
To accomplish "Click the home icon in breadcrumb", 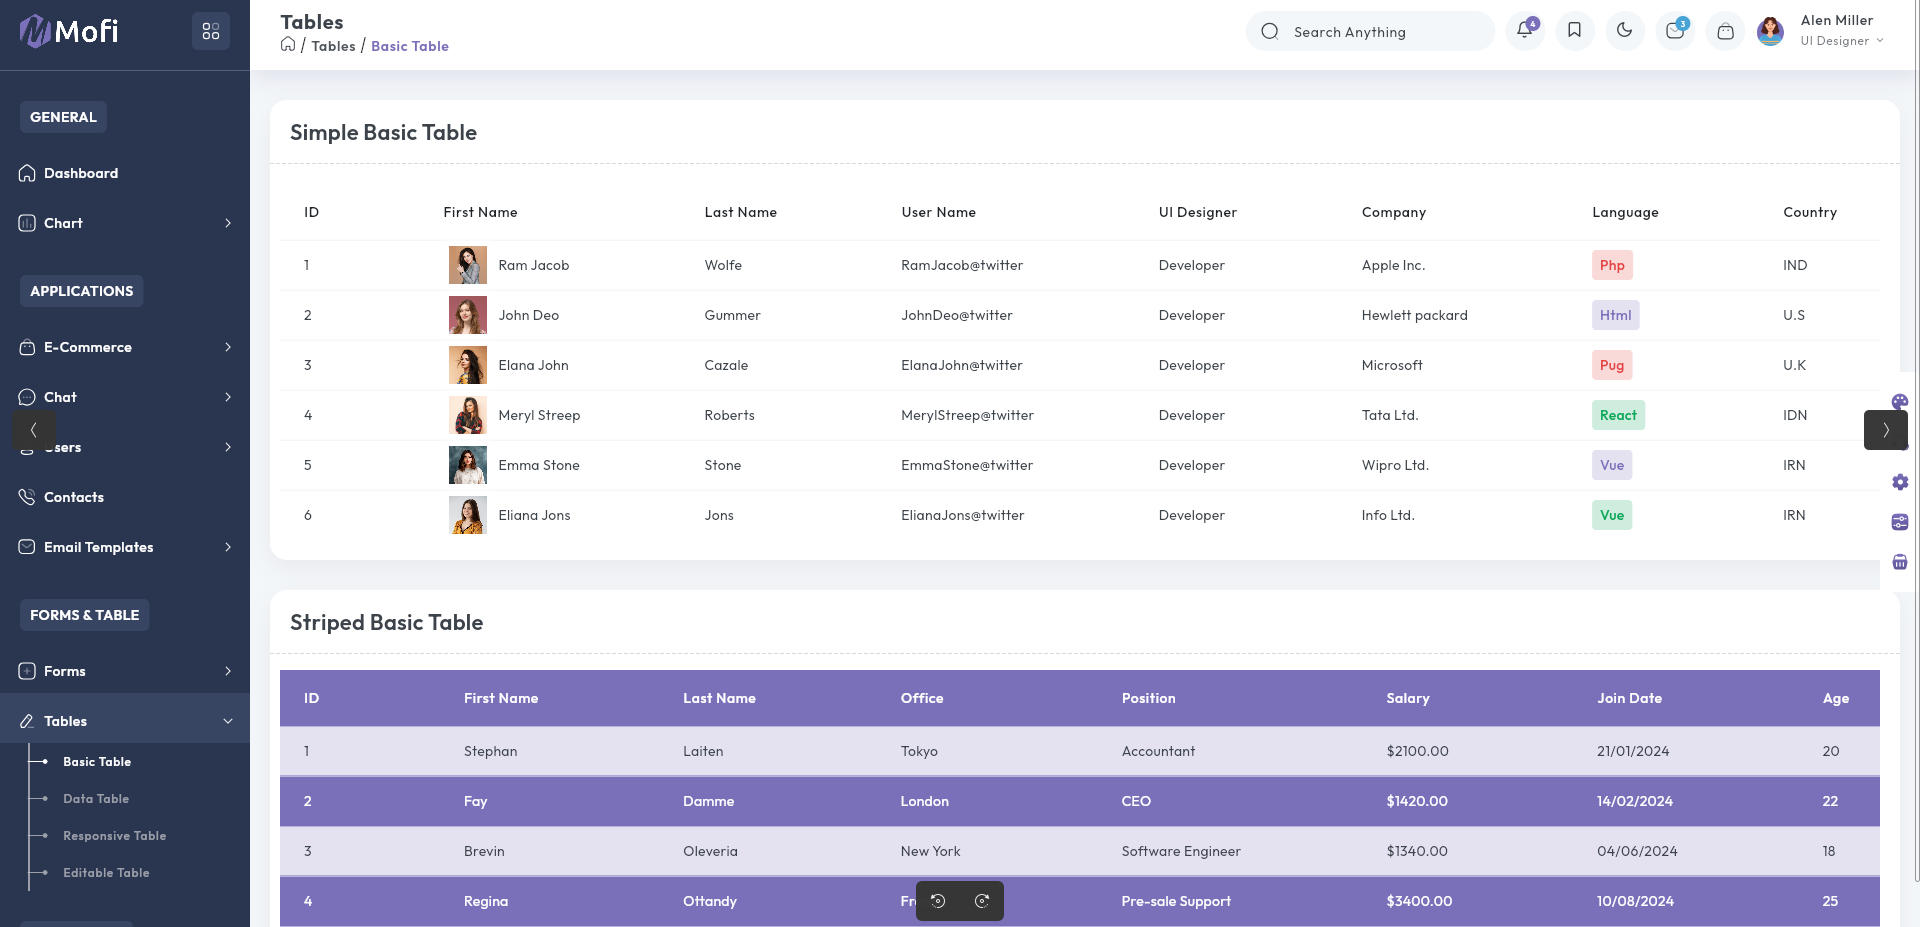I will 288,45.
